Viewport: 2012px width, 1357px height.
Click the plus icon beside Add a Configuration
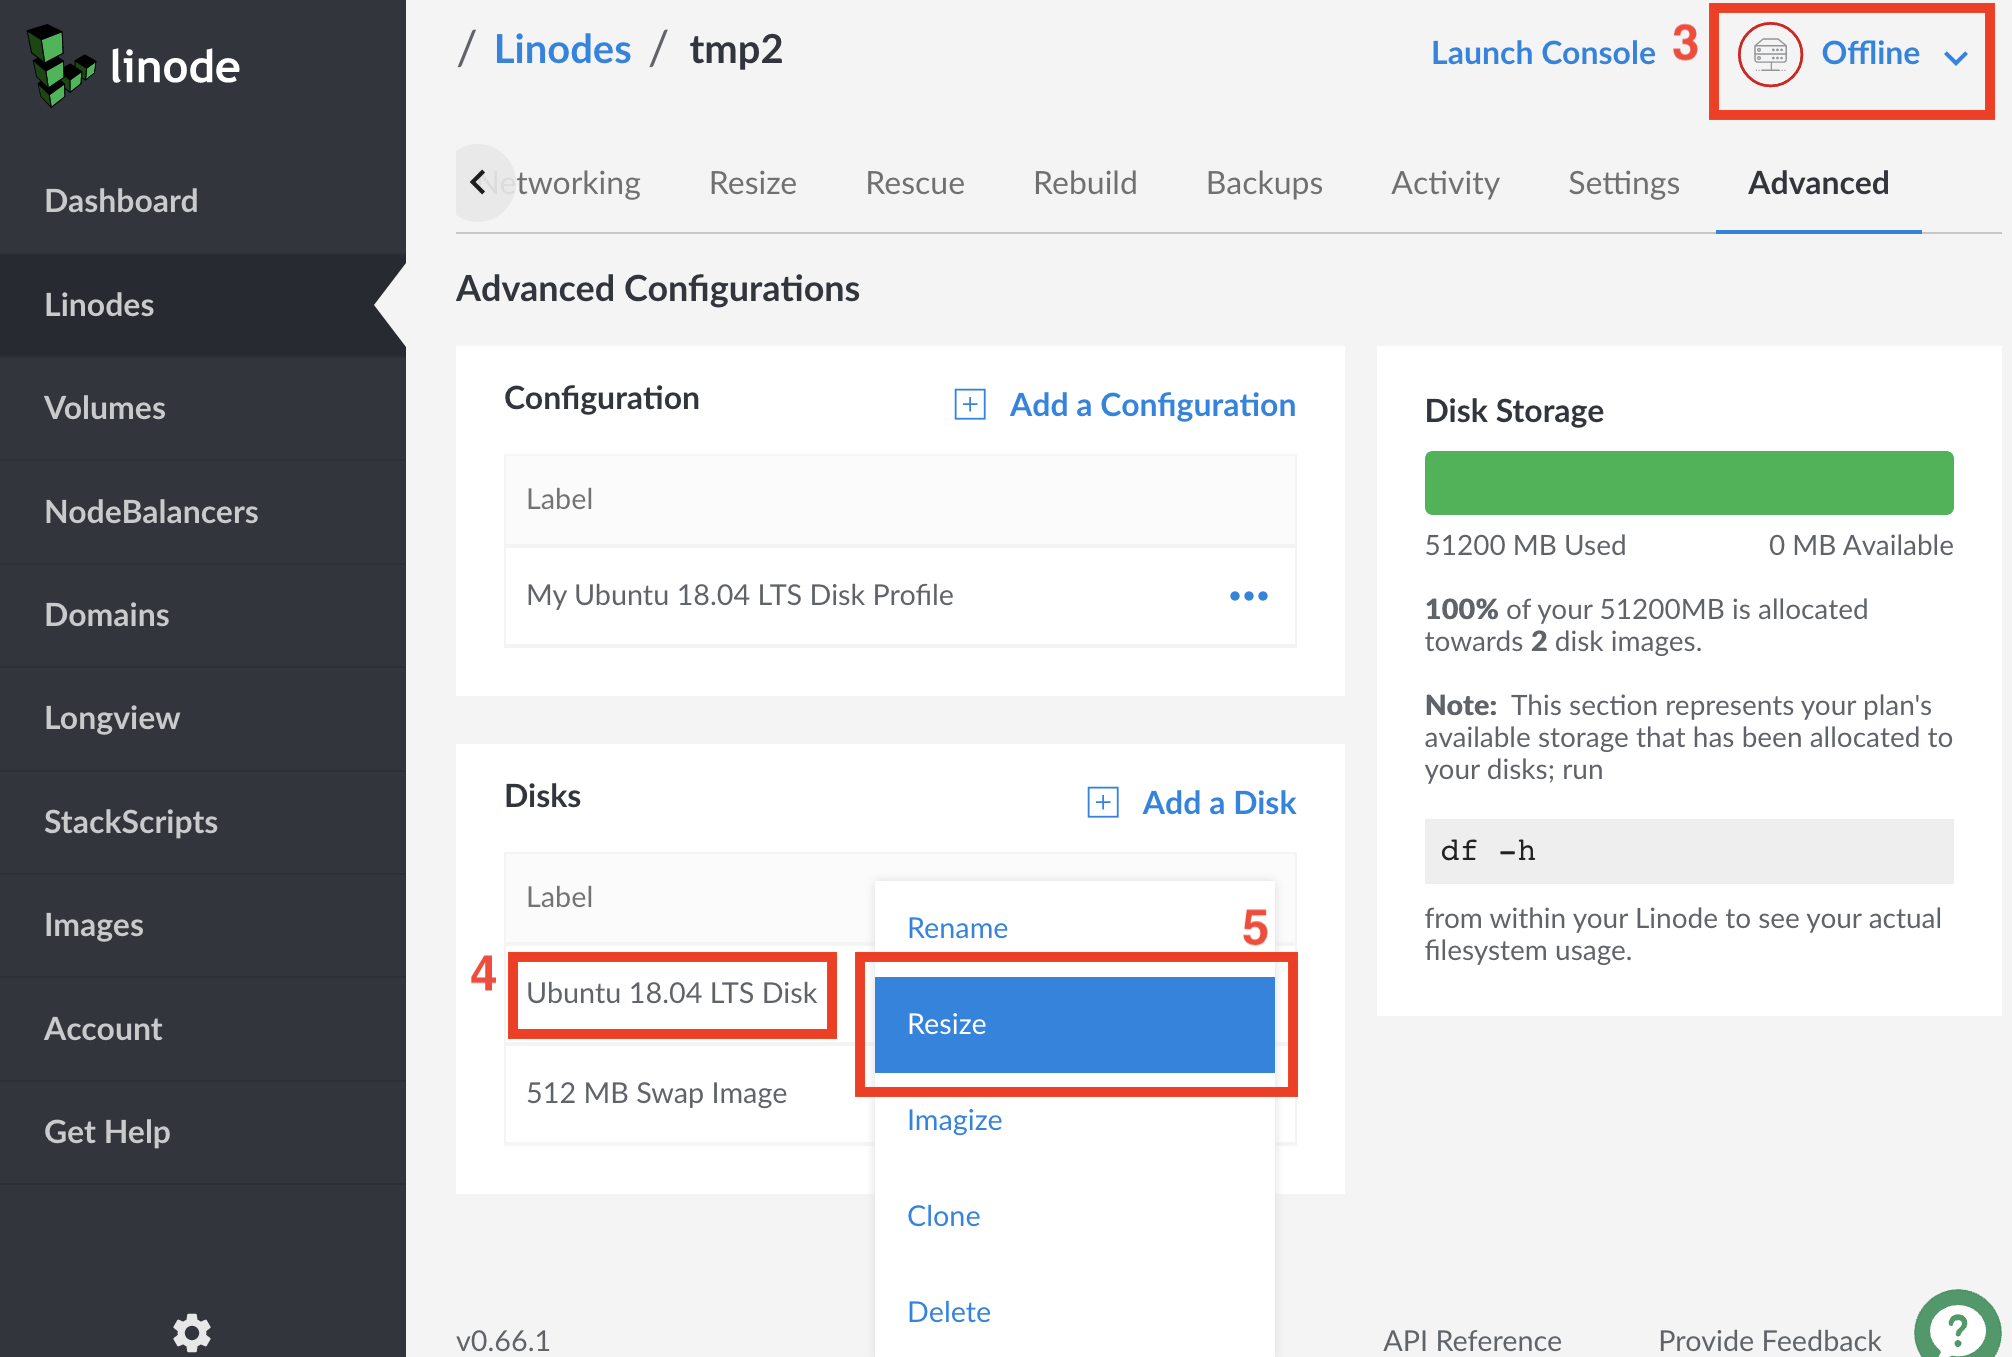coord(970,404)
